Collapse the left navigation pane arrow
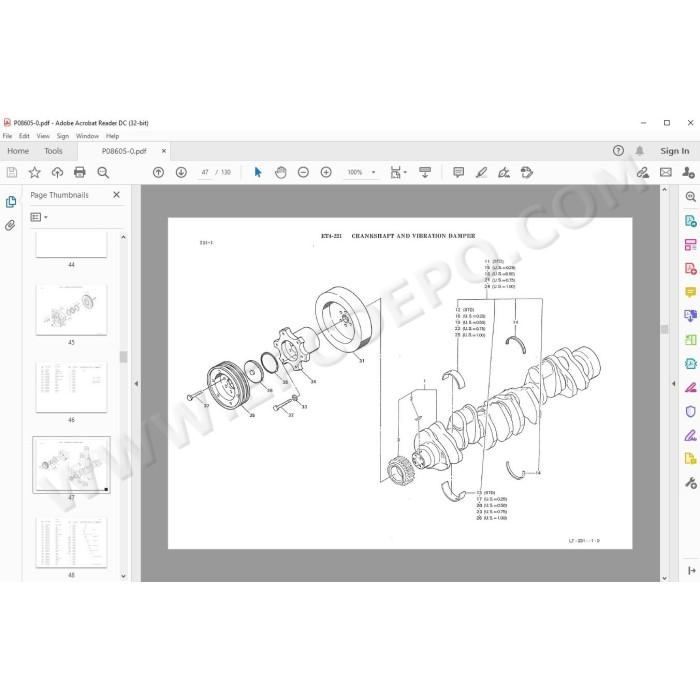This screenshot has height=700, width=700. click(136, 383)
